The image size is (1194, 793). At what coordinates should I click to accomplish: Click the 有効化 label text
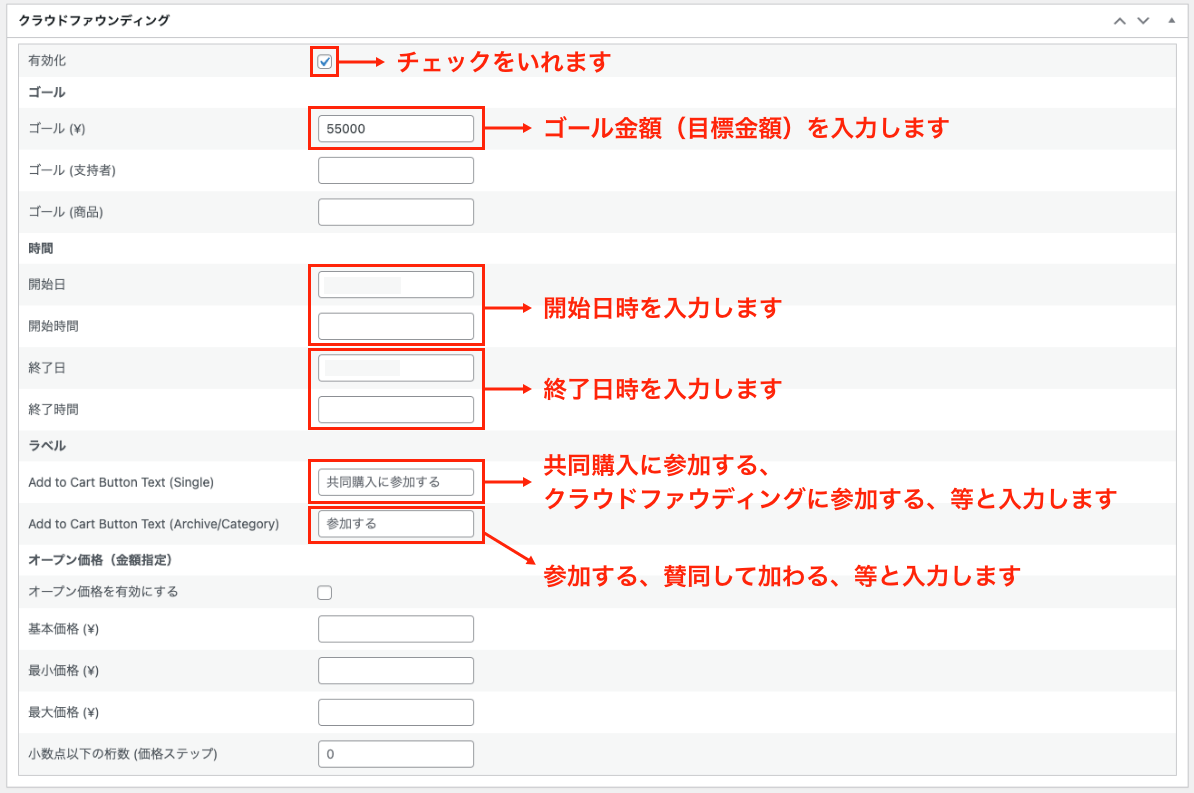(47, 61)
